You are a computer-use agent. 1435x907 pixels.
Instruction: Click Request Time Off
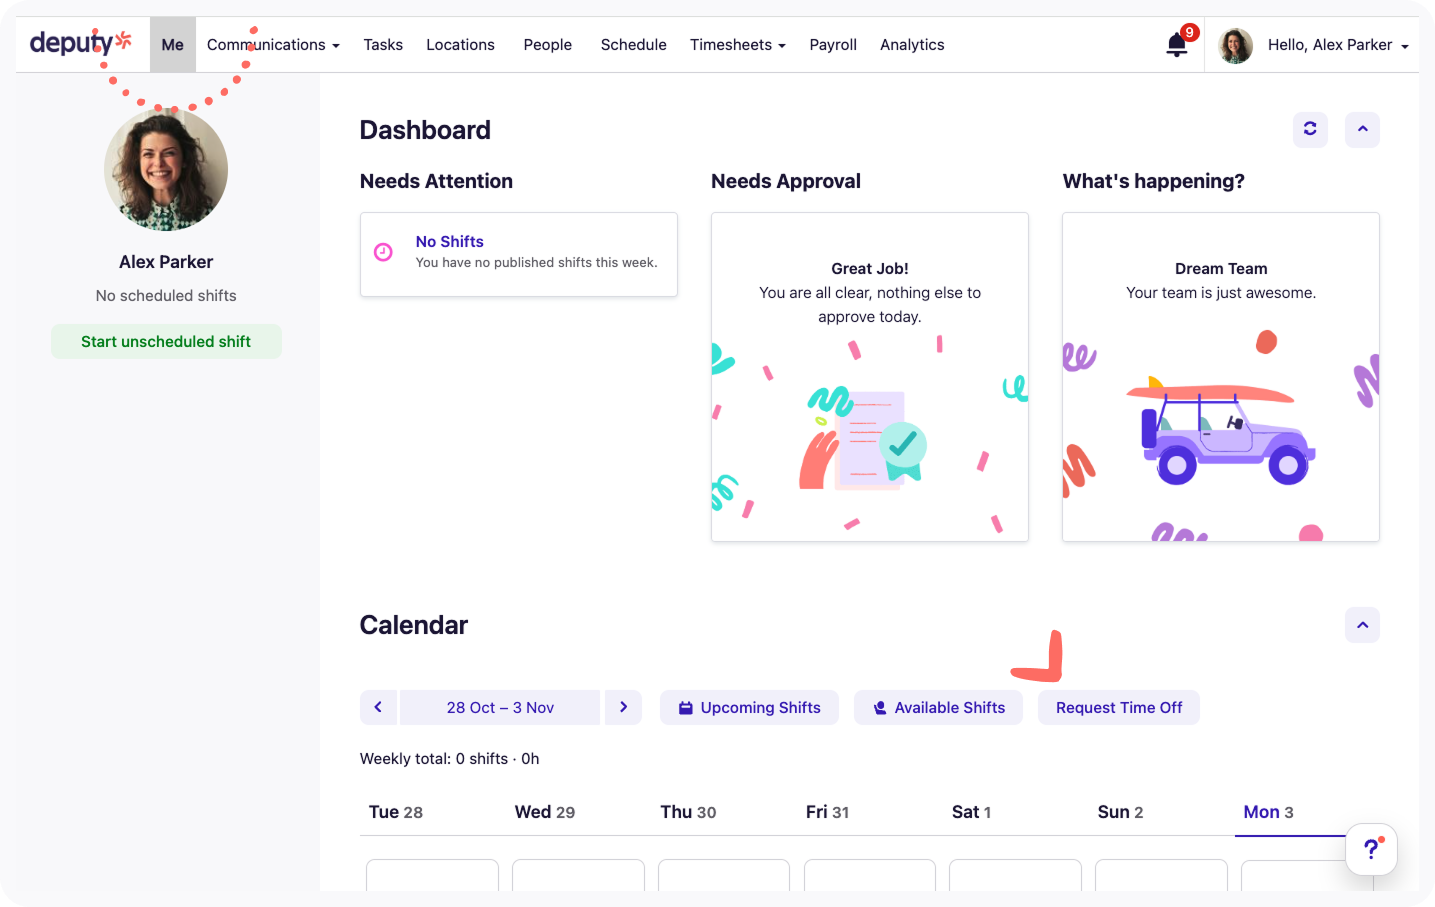click(1118, 707)
